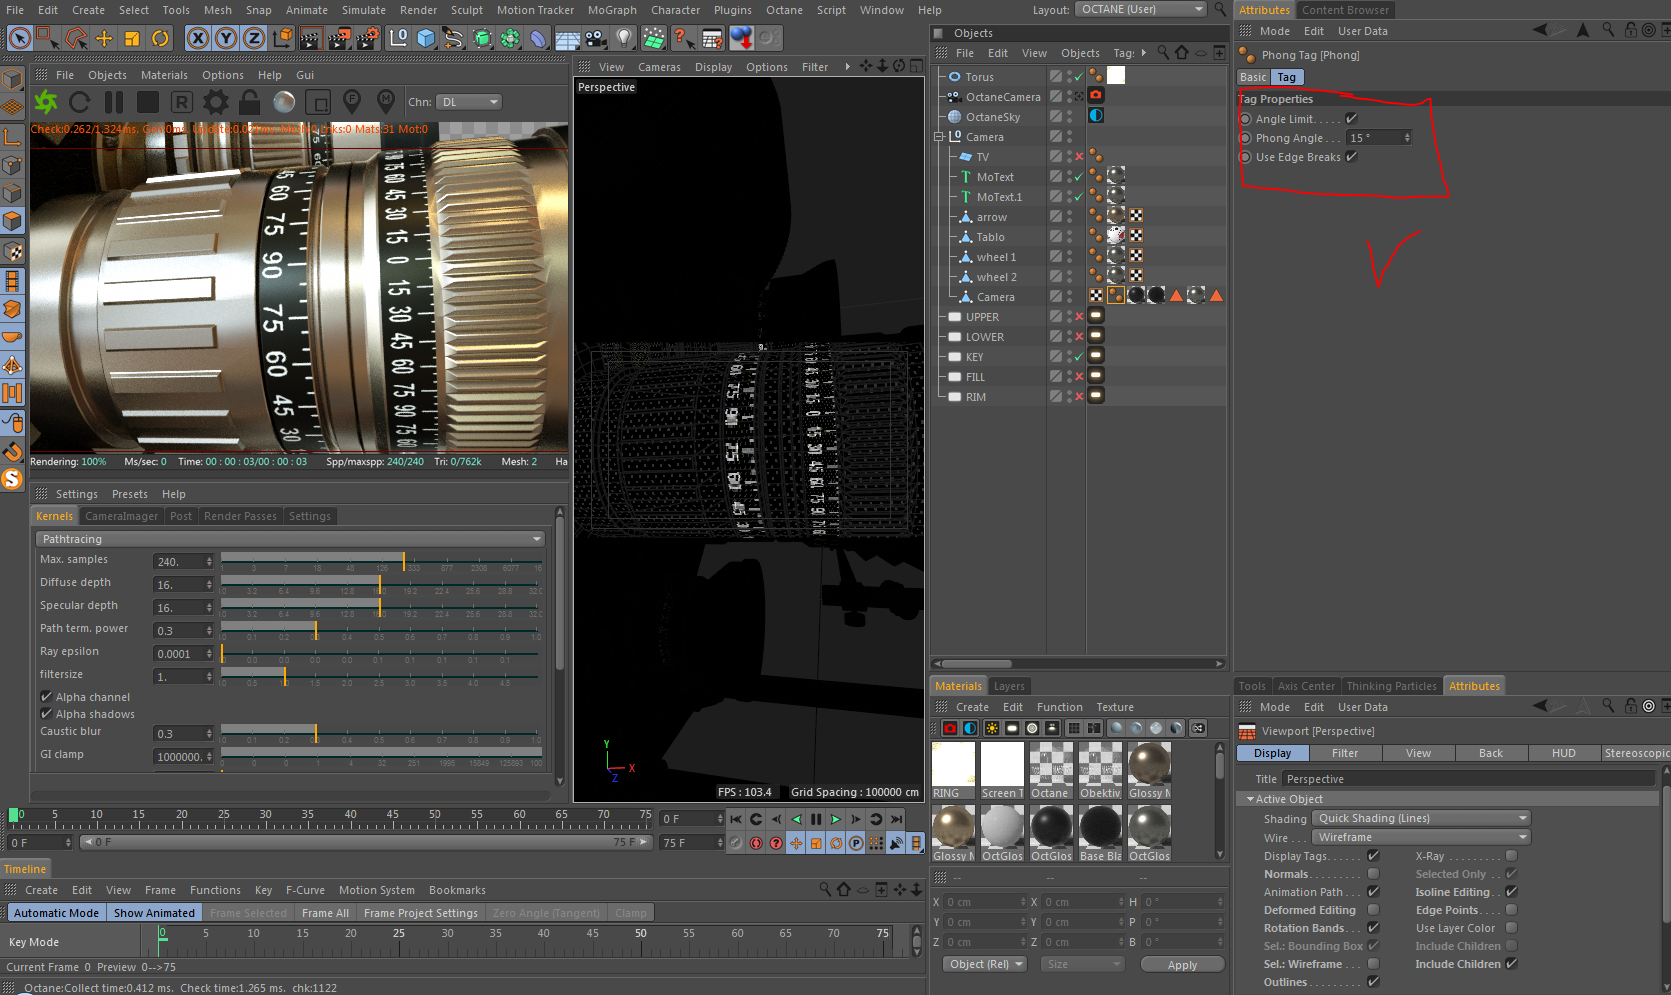Disable Use Edge Breaks checkbox
The width and height of the screenshot is (1671, 995).
pyautogui.click(x=1351, y=157)
